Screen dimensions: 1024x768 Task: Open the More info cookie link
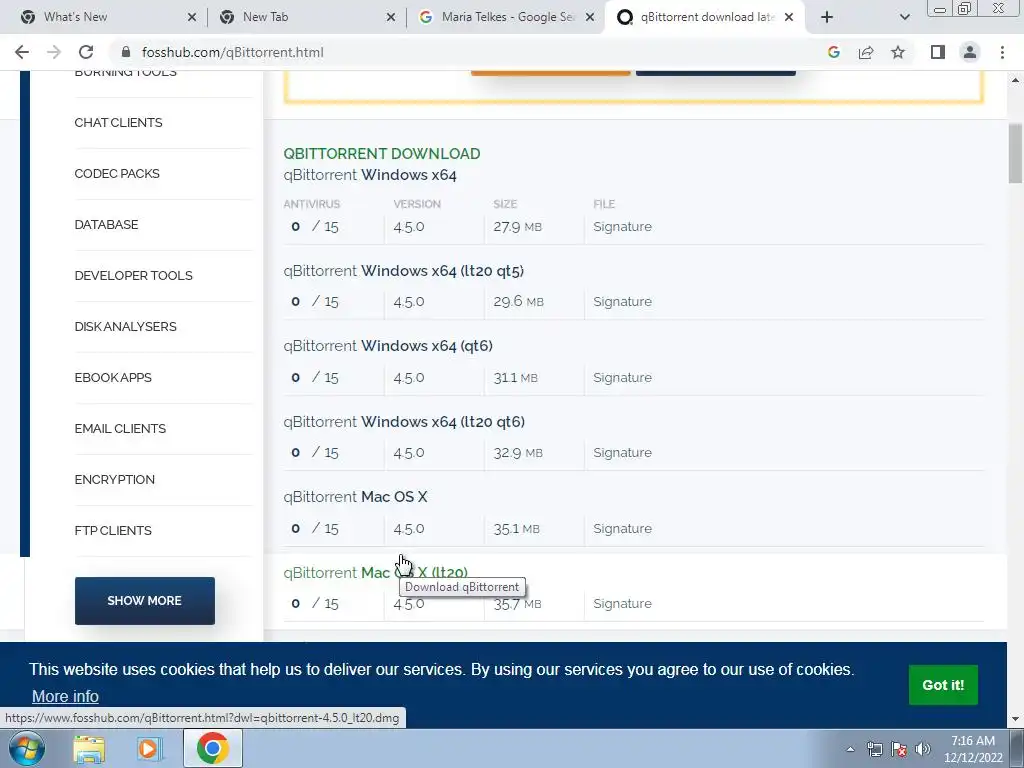point(65,696)
